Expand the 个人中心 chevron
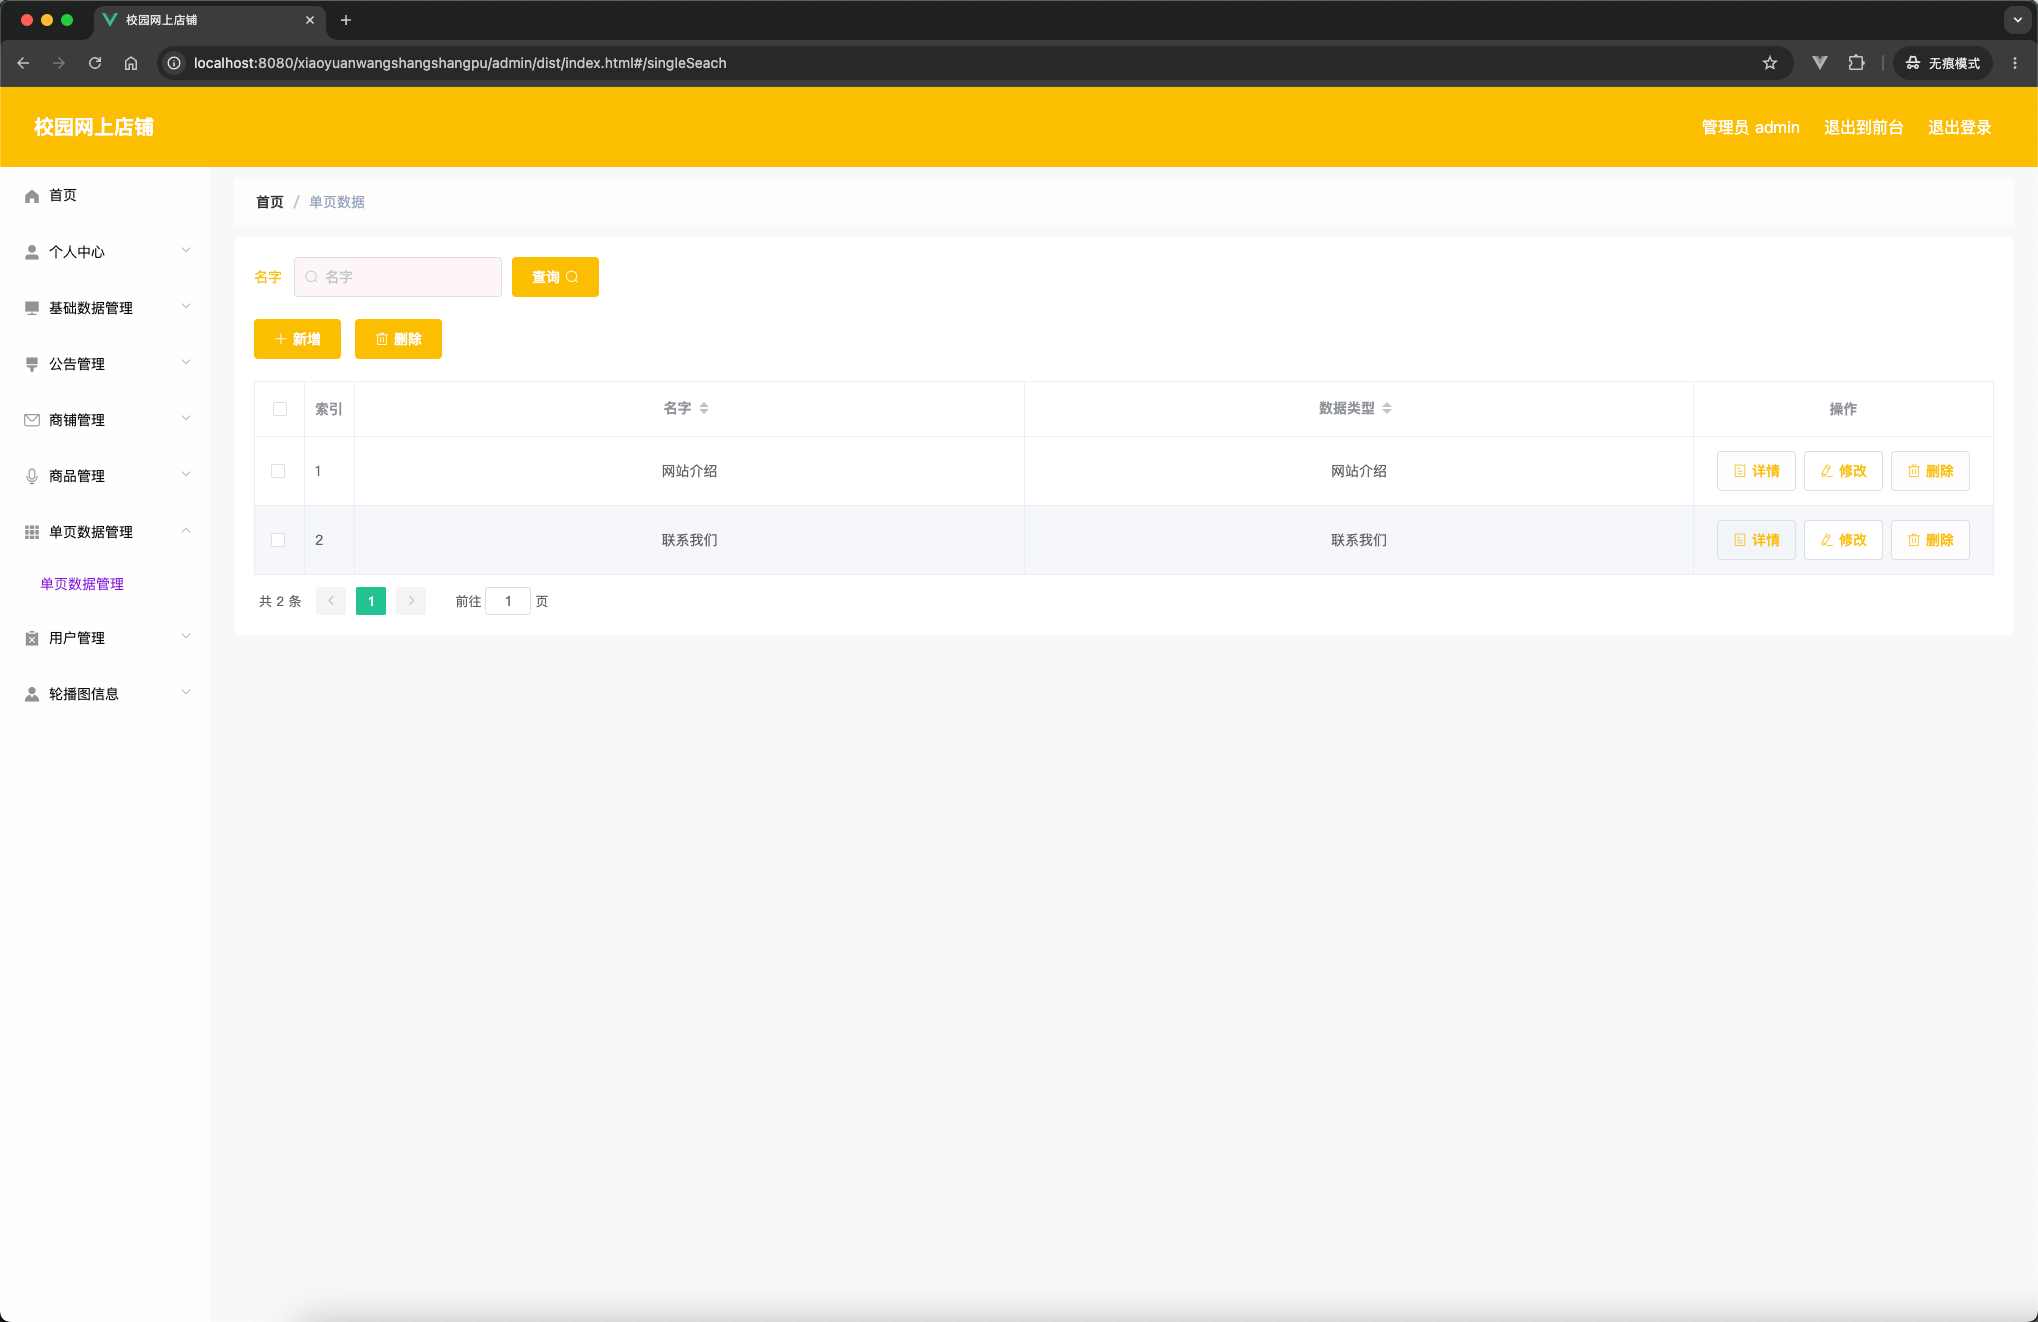2038x1322 pixels. tap(186, 250)
